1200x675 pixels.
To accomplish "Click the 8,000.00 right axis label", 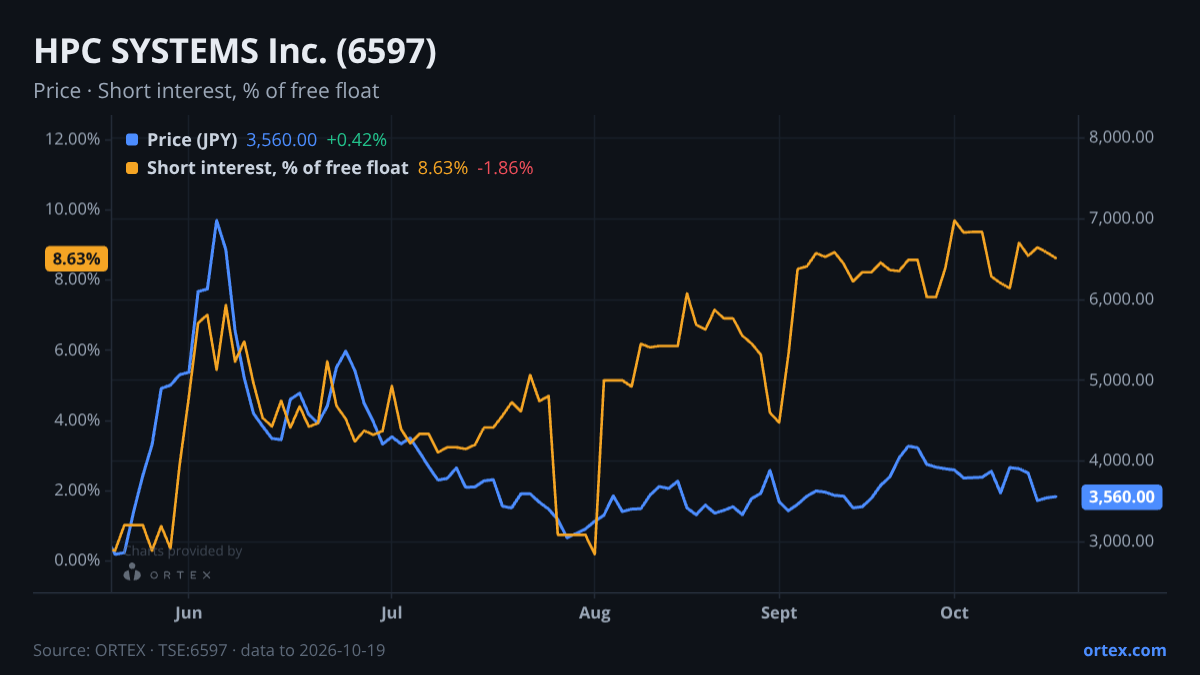I will [x=1121, y=138].
